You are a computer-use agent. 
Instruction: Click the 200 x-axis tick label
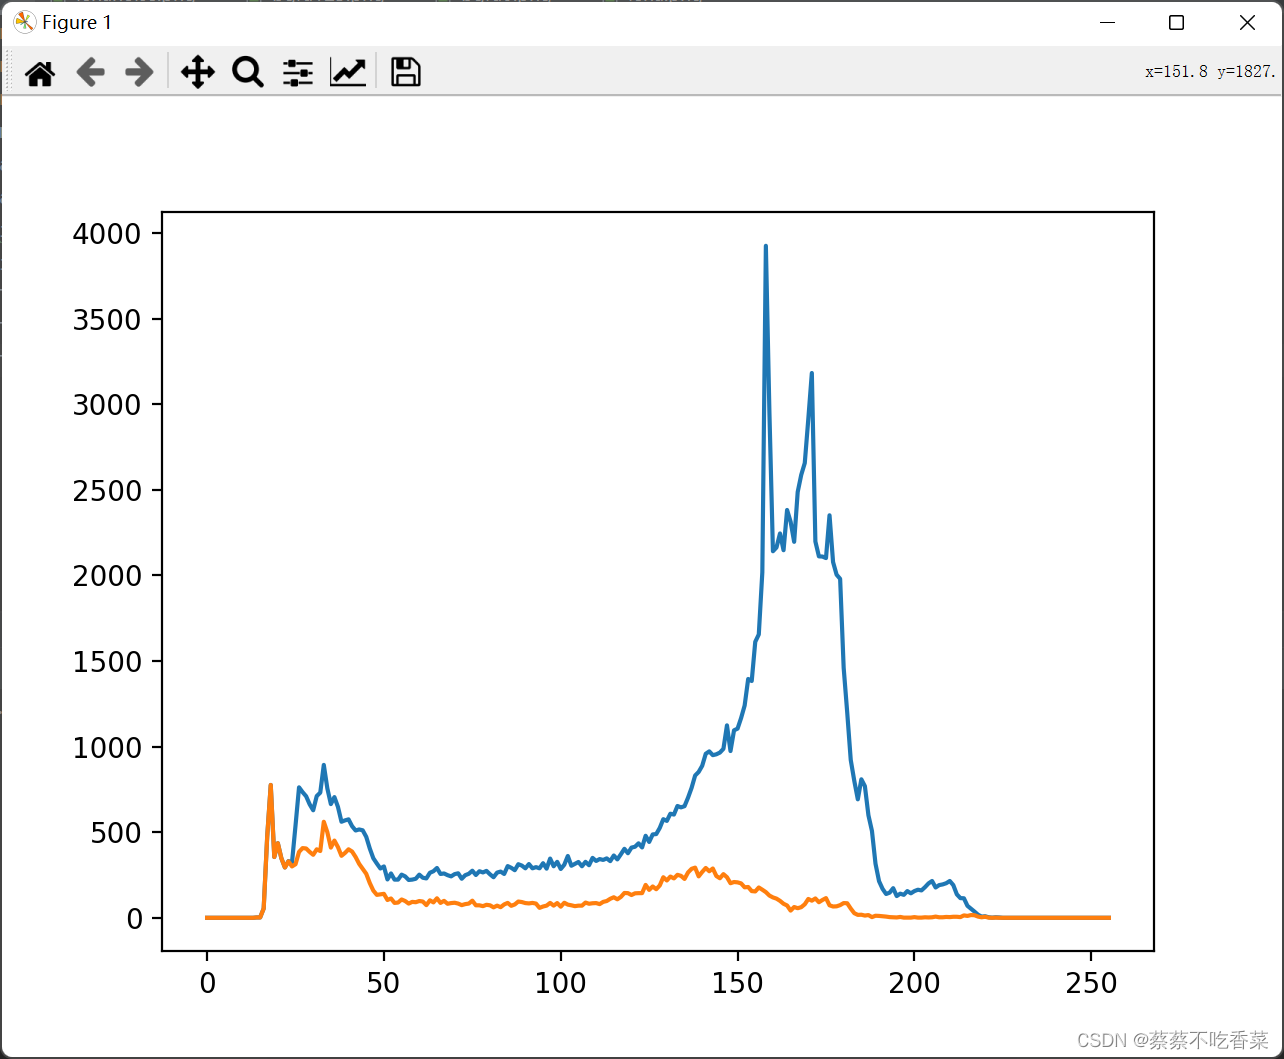914,983
